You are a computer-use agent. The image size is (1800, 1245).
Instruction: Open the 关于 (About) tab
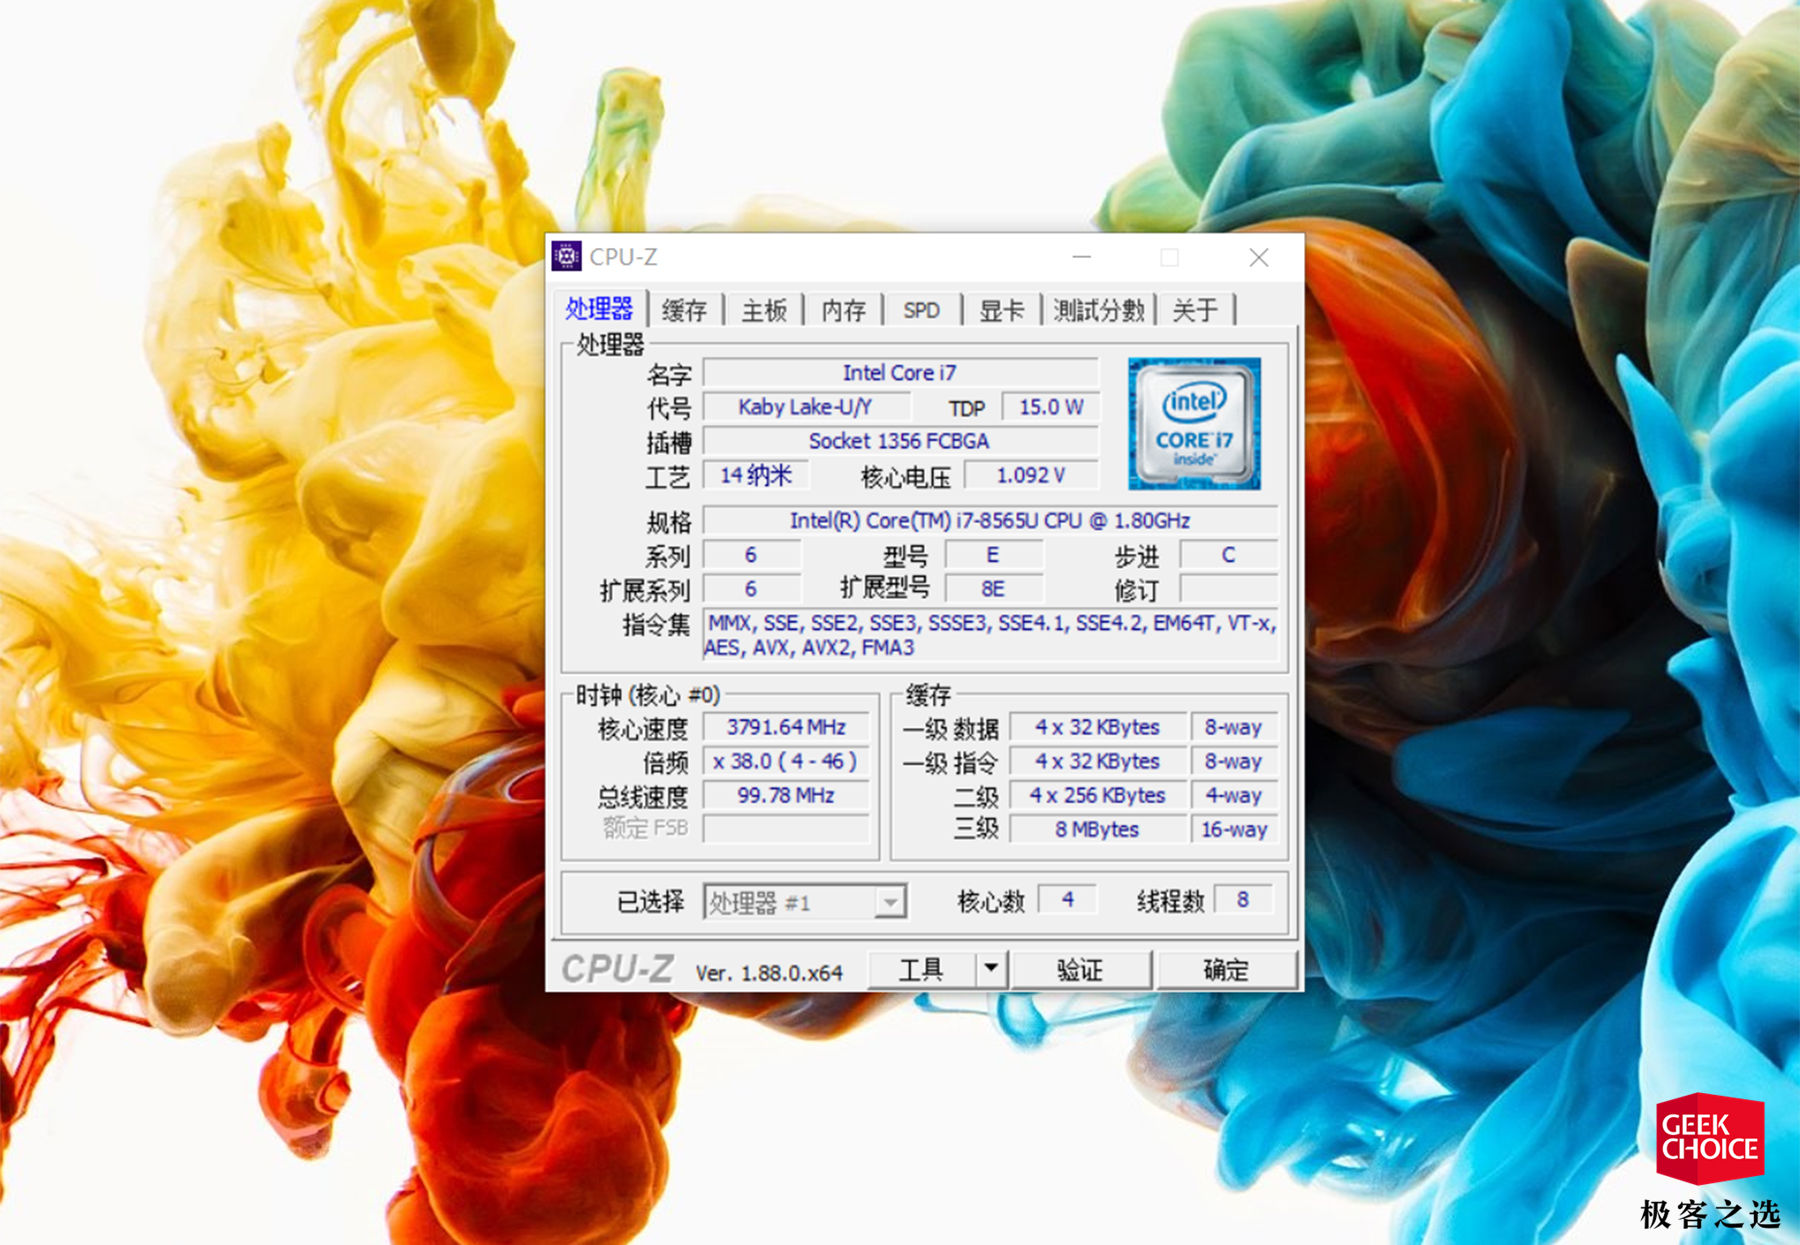tap(1194, 310)
